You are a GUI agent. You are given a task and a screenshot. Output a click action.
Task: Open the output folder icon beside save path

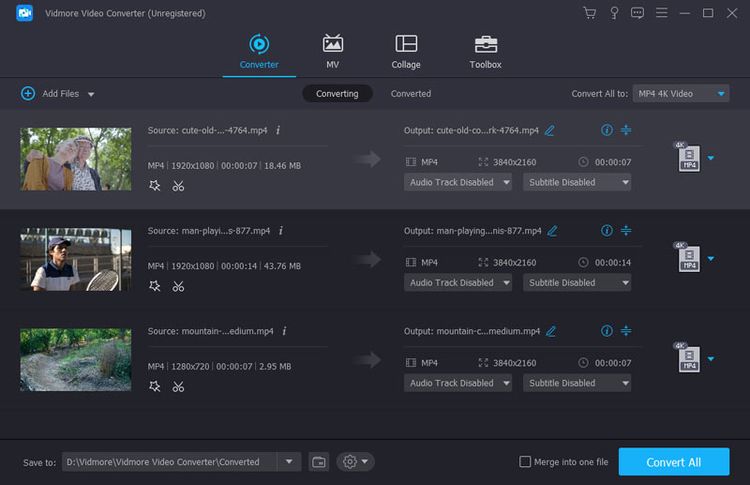(x=319, y=462)
